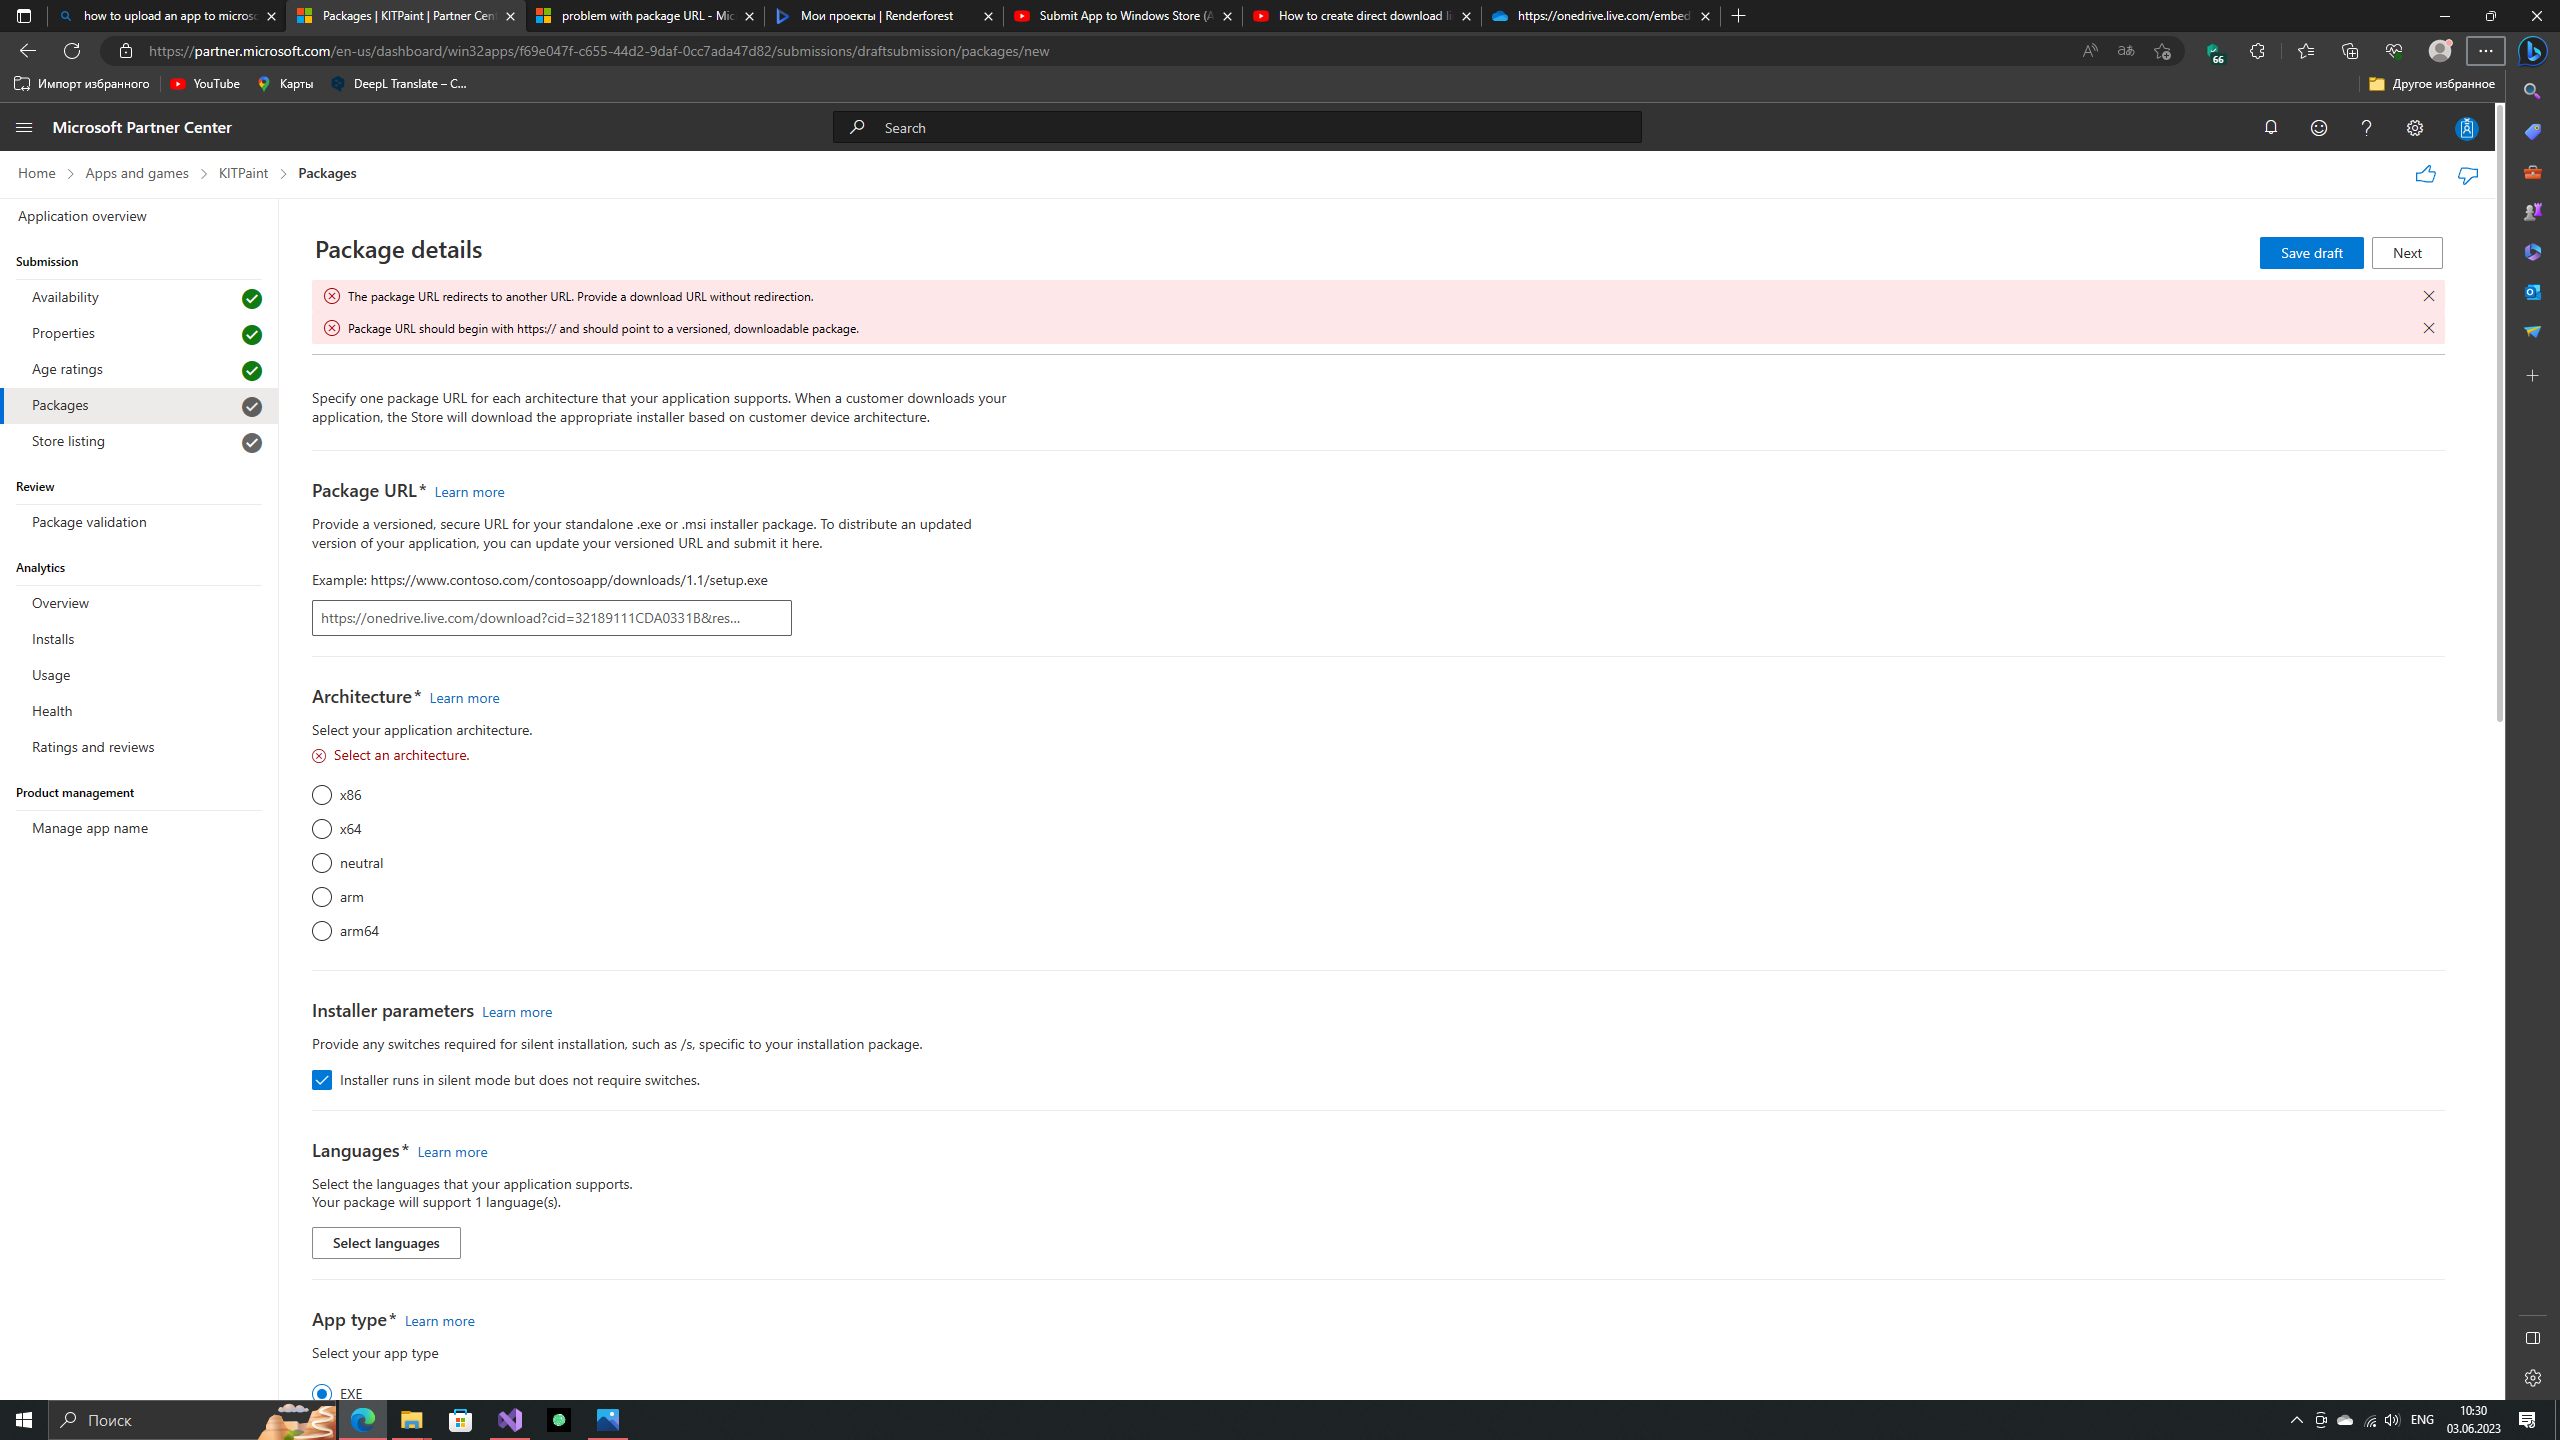This screenshot has height=1440, width=2560.
Task: Uncheck installer runs in silent mode
Action: [x=321, y=1080]
